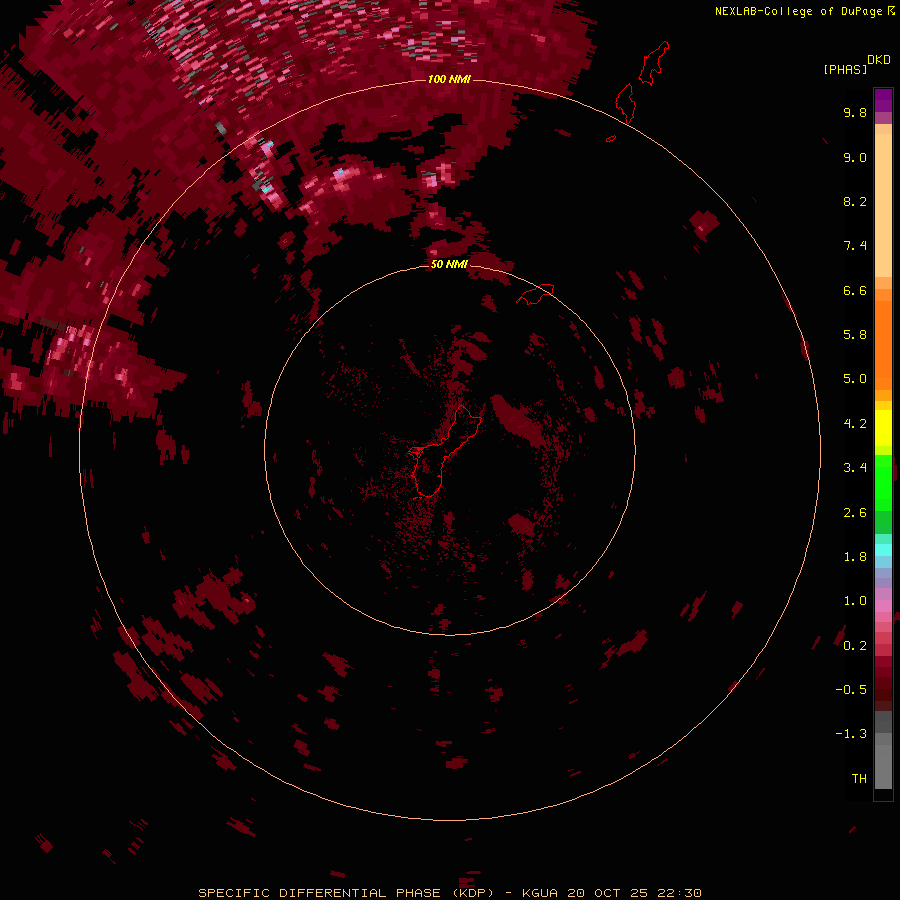The image size is (900, 900).
Task: Click the TH threshold label
Action: coord(859,779)
